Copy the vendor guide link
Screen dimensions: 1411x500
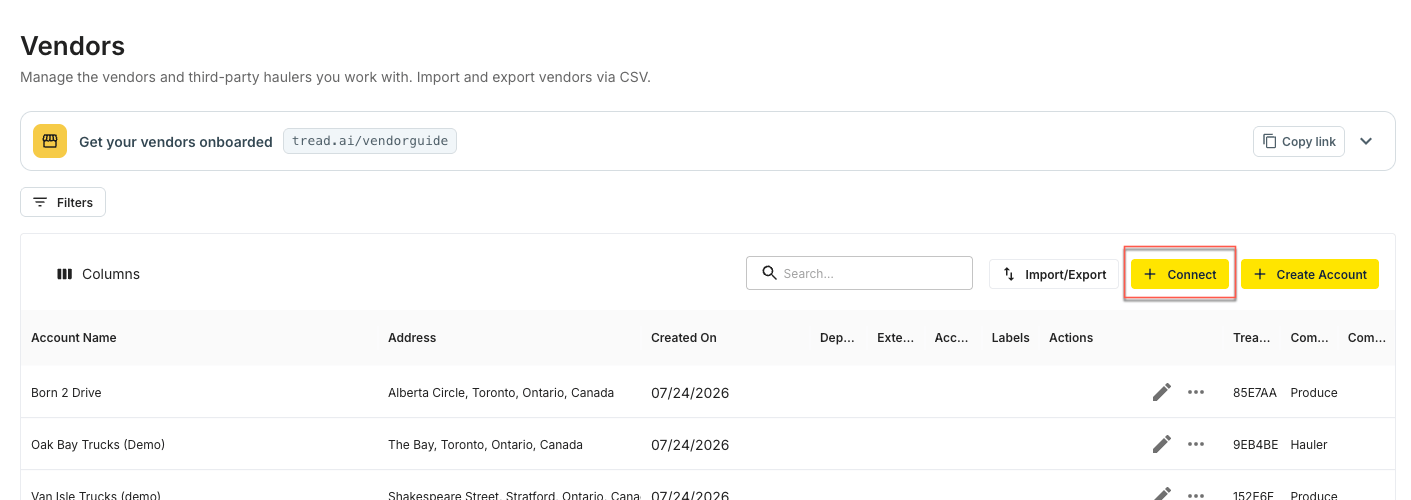coord(1299,141)
